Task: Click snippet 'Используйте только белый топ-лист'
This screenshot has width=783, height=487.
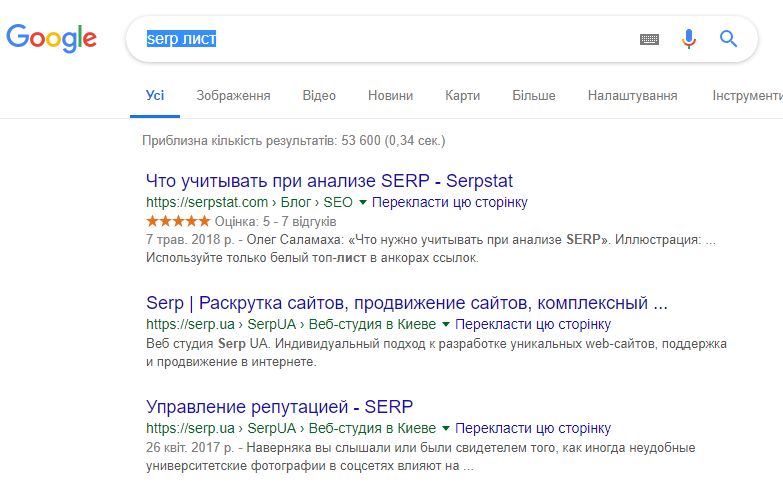Action: click(x=312, y=258)
